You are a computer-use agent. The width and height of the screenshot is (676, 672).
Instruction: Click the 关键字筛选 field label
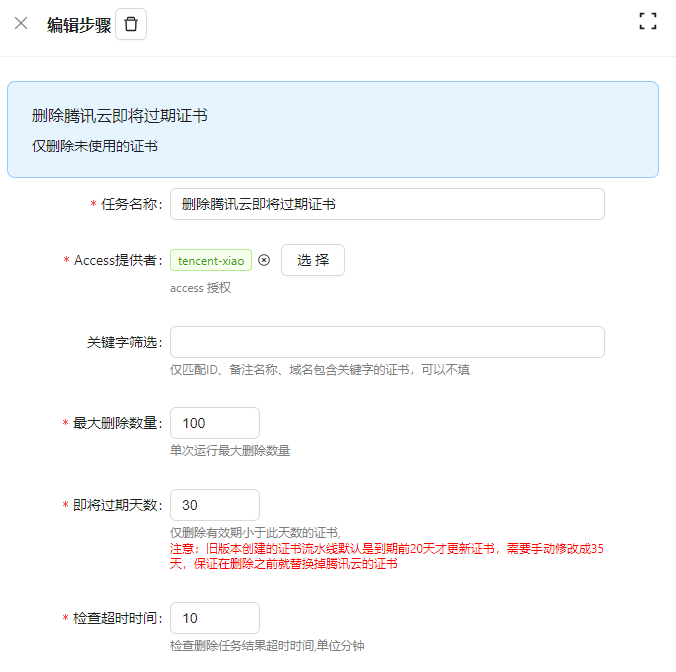124,342
